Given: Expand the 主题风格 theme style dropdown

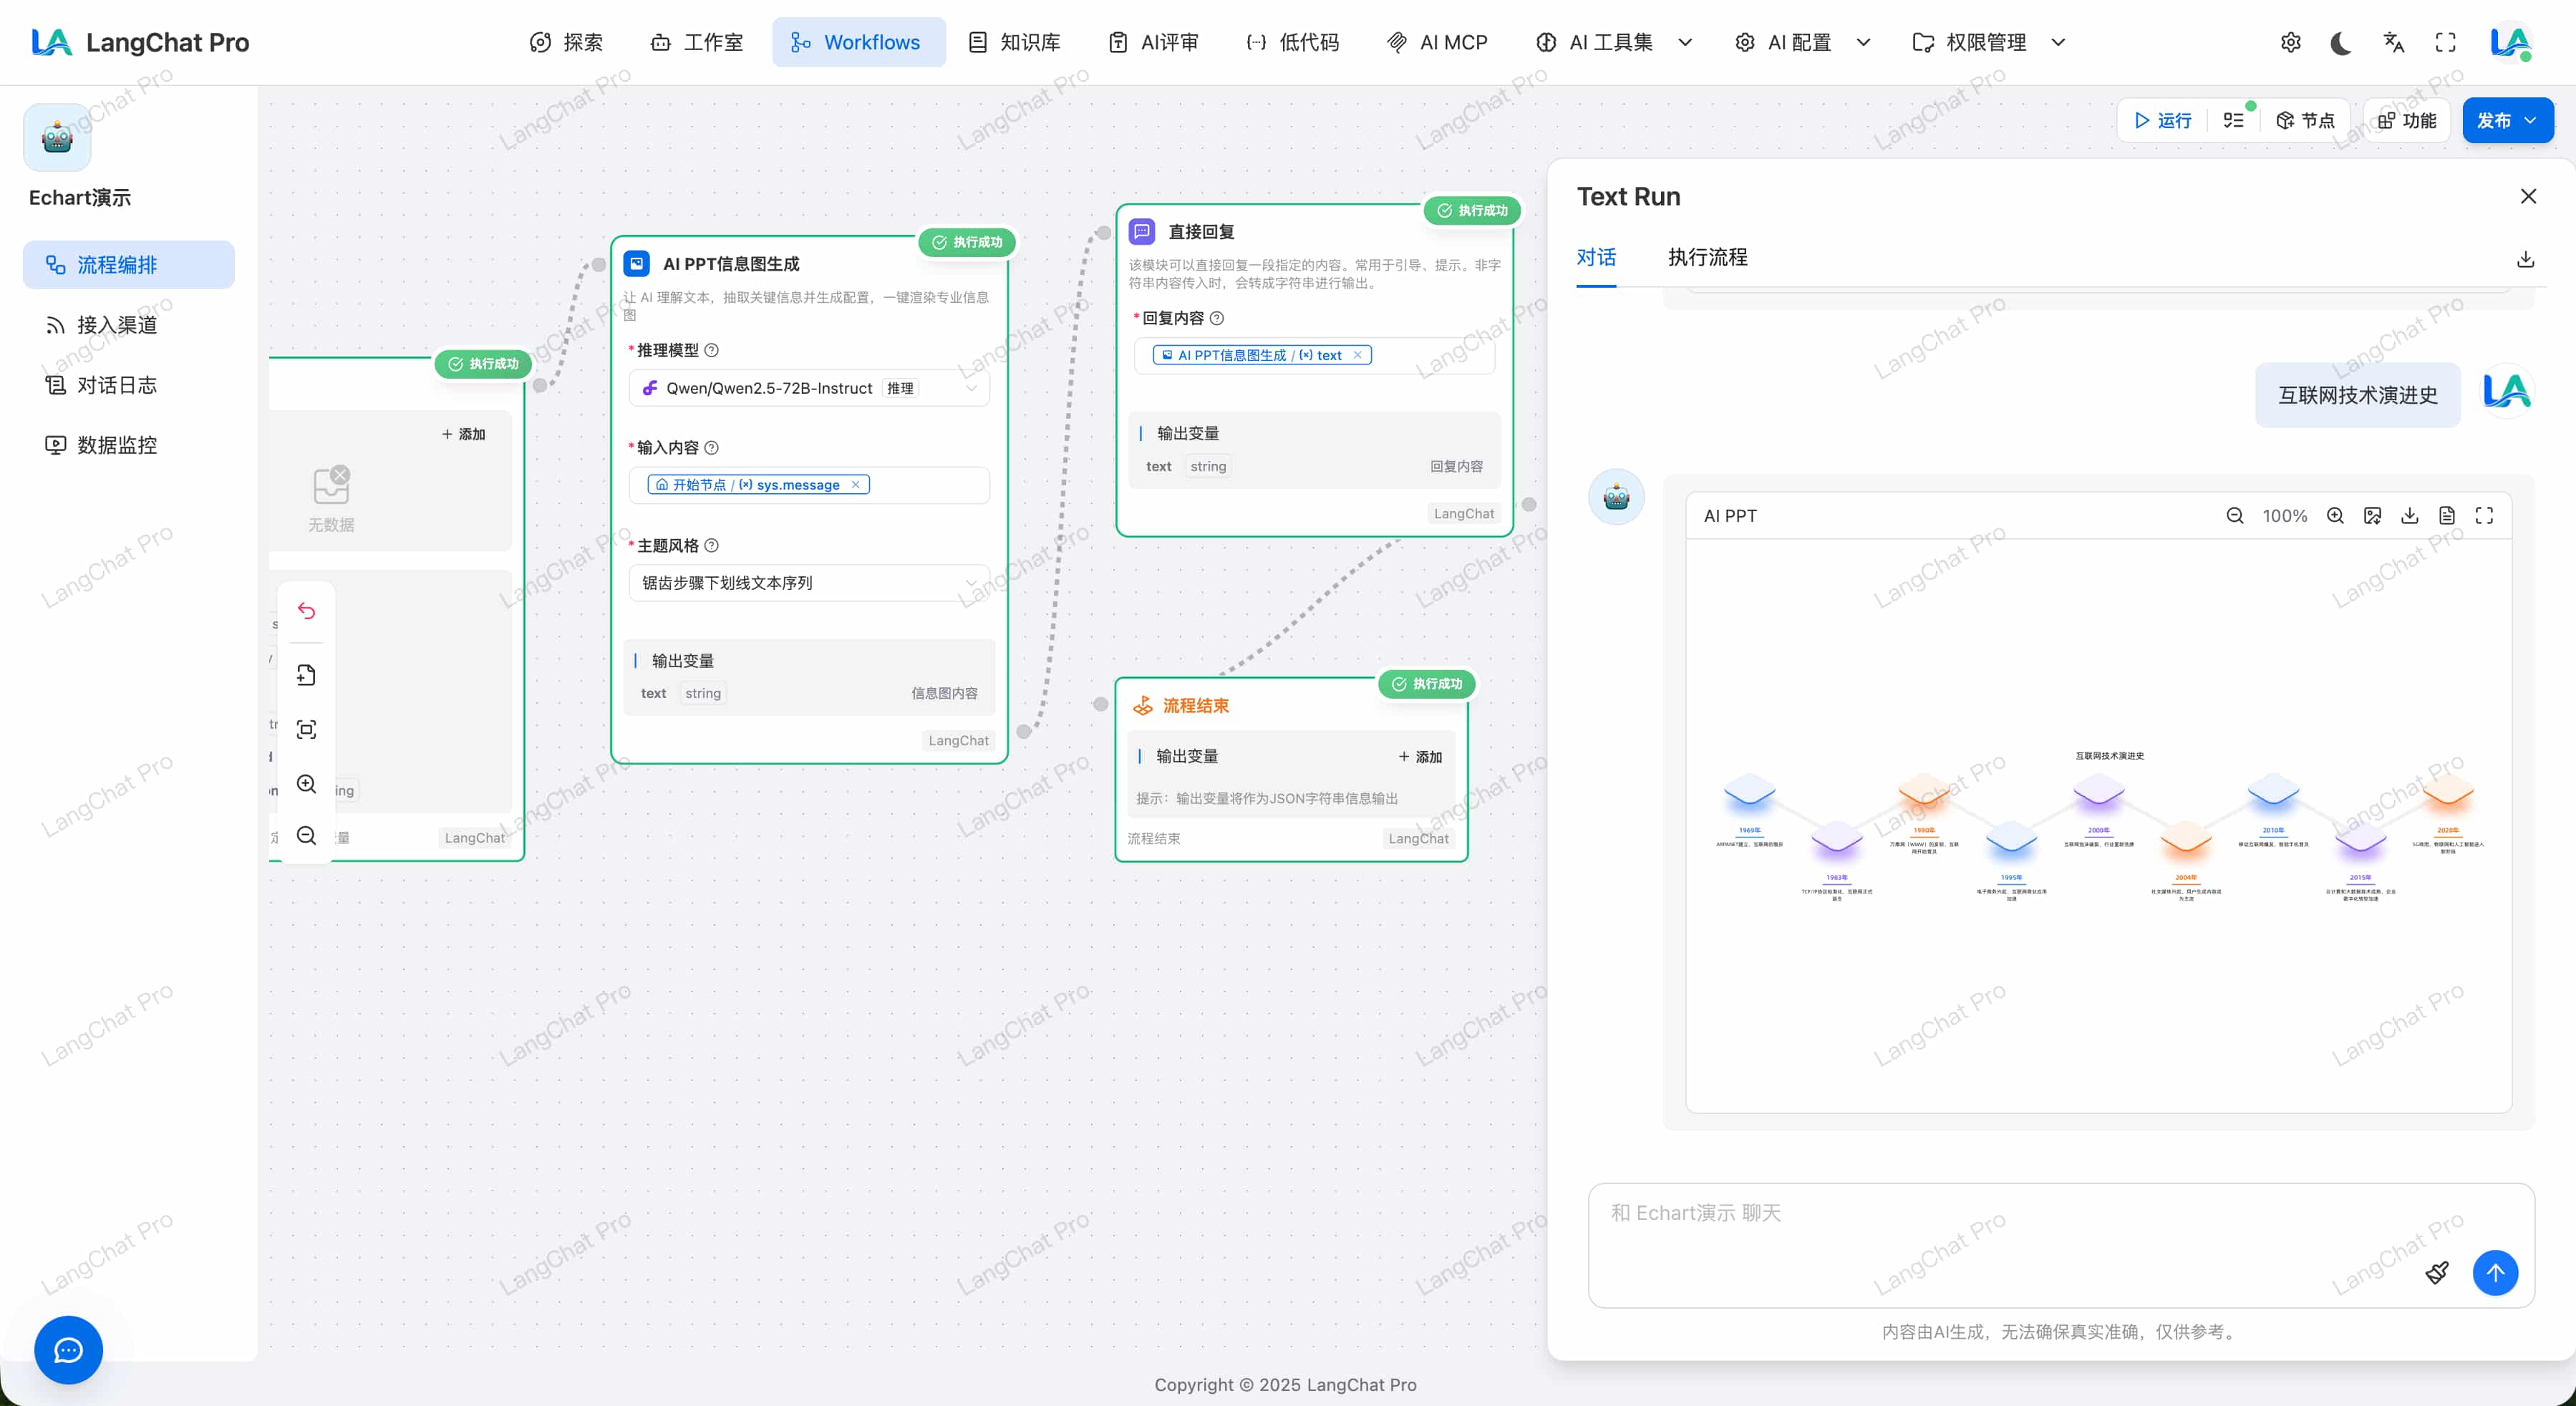Looking at the screenshot, I should [x=808, y=583].
